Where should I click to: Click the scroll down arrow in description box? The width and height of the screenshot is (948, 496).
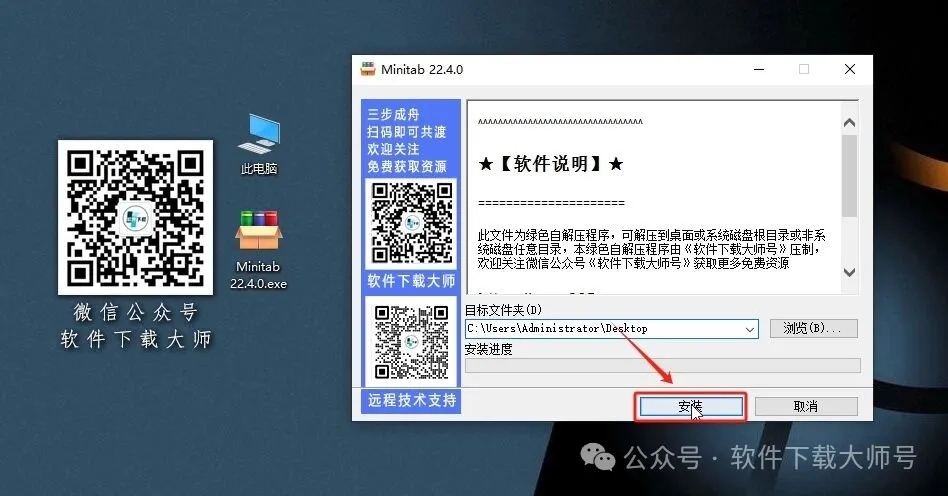click(849, 272)
